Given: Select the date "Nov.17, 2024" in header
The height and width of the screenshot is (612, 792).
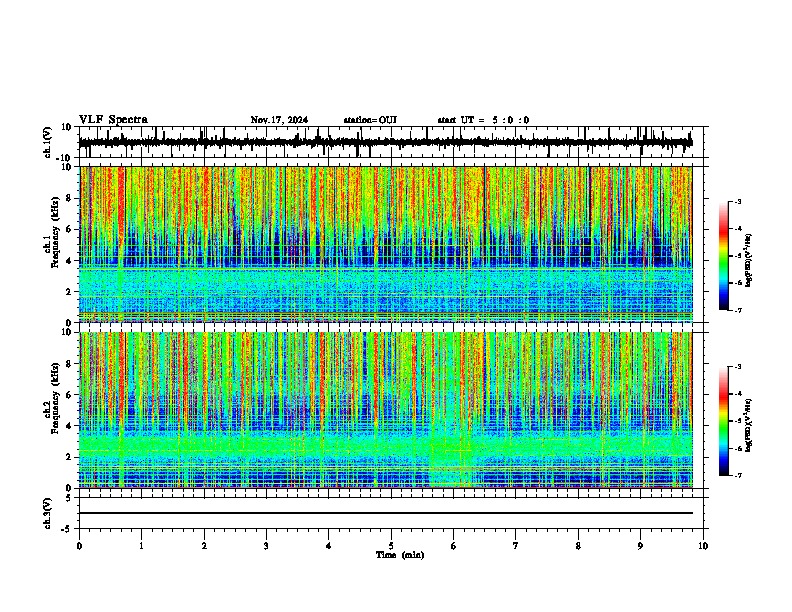Looking at the screenshot, I should [279, 120].
